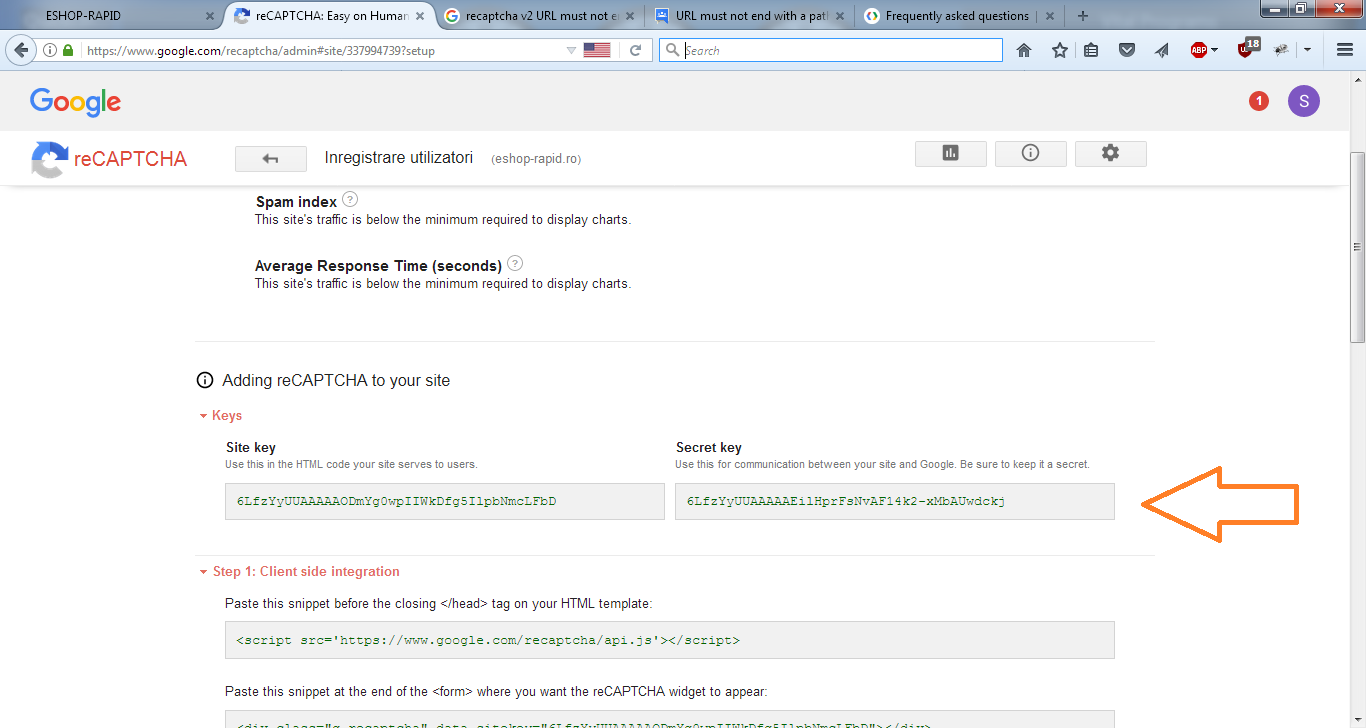Collapse Step 1: Client side integration

click(x=299, y=571)
